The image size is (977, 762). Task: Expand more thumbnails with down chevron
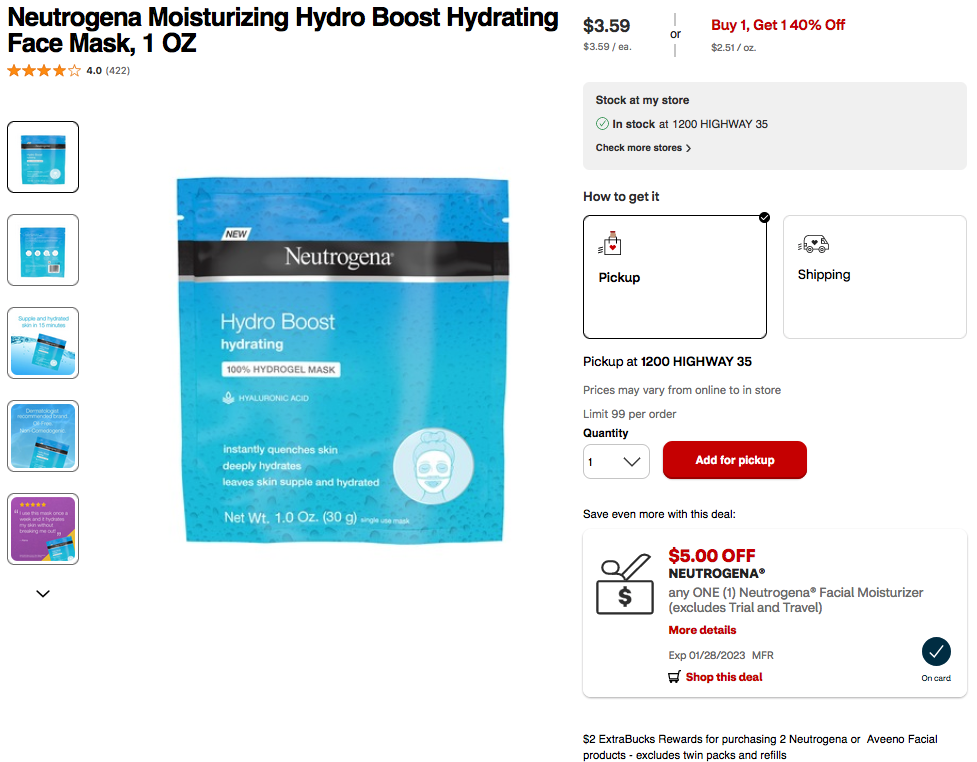coord(43,594)
